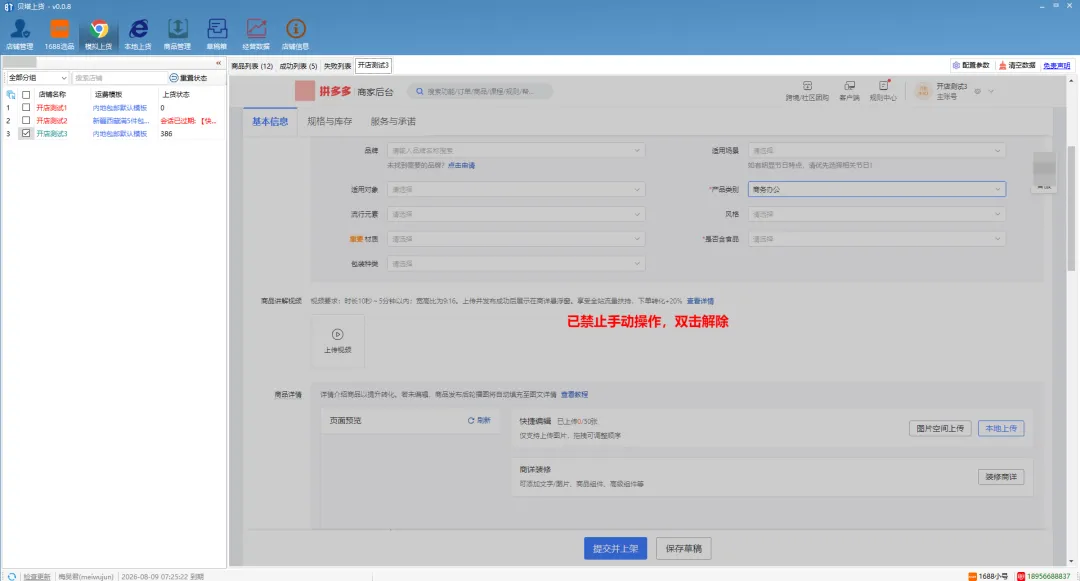Click the 装修商详 button

(1001, 476)
